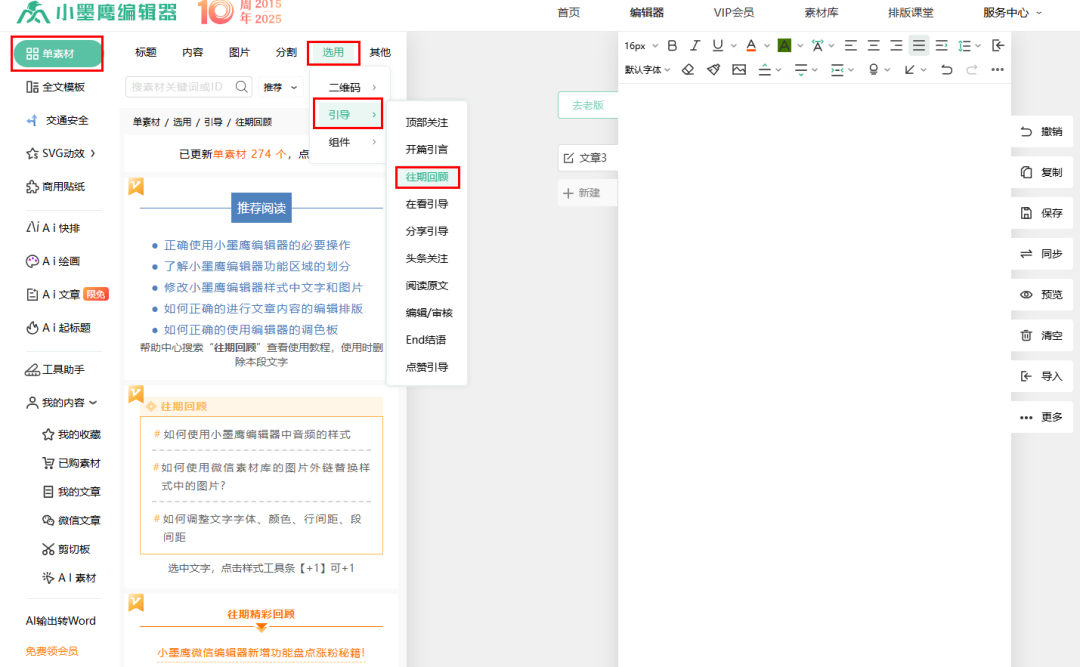Screen dimensions: 1080x667
Task: Toggle left alignment in toolbar
Action: click(850, 45)
